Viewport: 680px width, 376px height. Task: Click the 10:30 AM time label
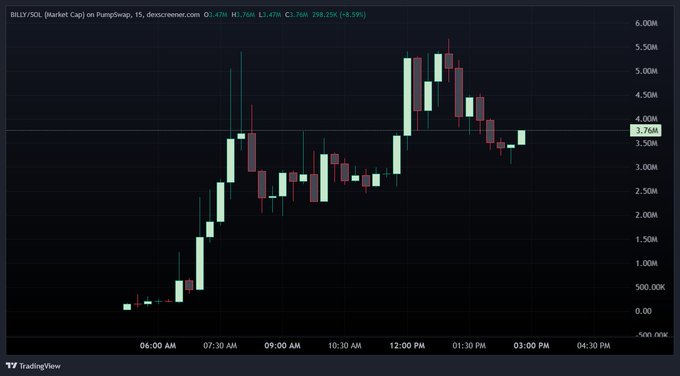click(x=345, y=346)
